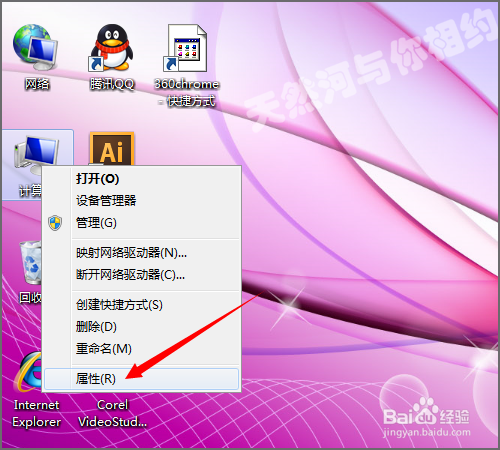Click the Internet Explorer label text
Screen dimensions: 500x450
37,414
